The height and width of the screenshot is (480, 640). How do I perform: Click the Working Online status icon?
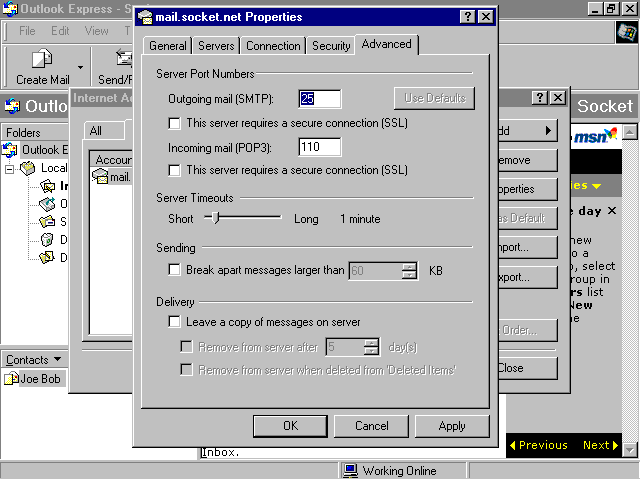(350, 470)
